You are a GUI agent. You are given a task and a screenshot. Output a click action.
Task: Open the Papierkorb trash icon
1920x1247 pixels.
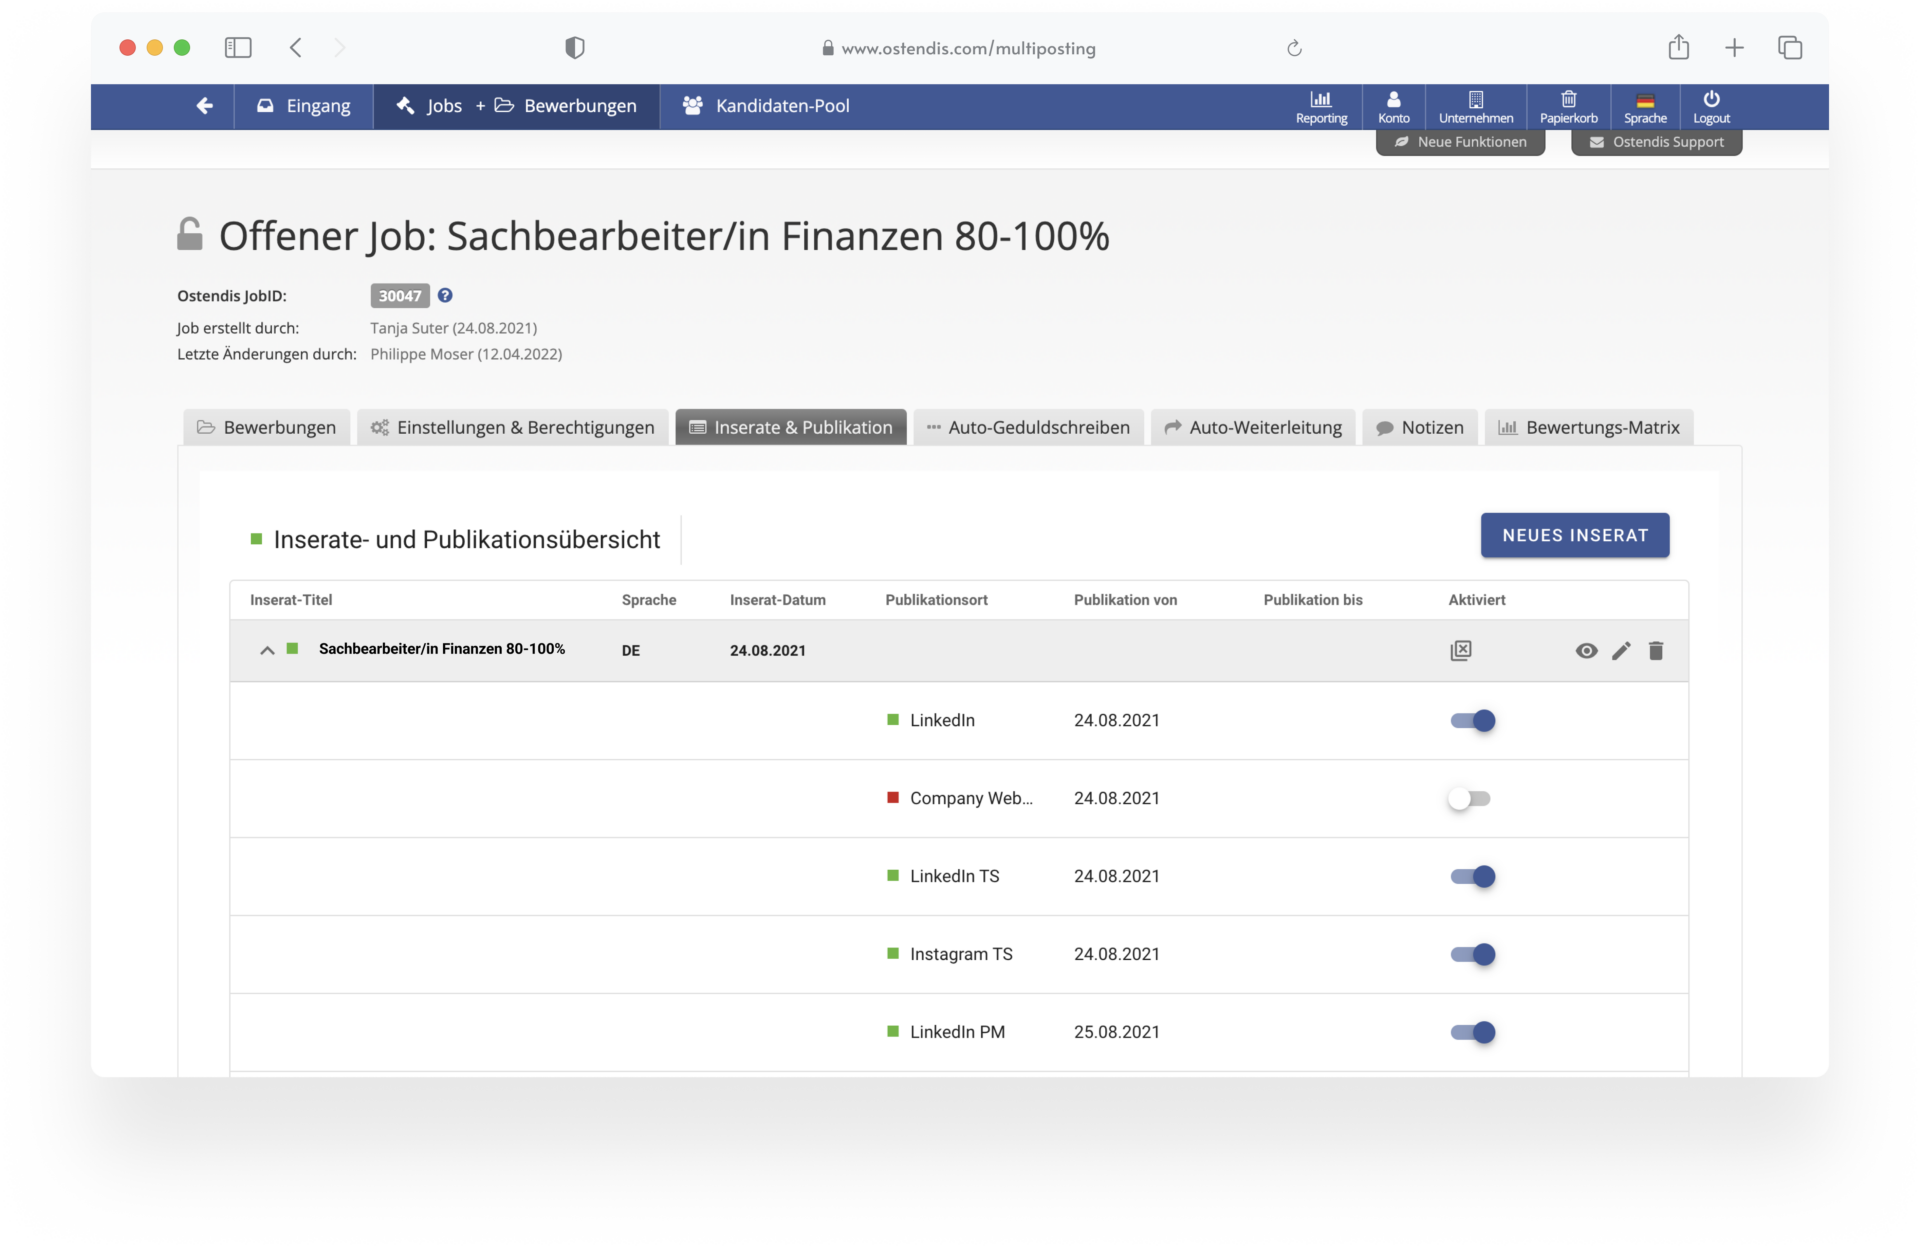(x=1568, y=107)
